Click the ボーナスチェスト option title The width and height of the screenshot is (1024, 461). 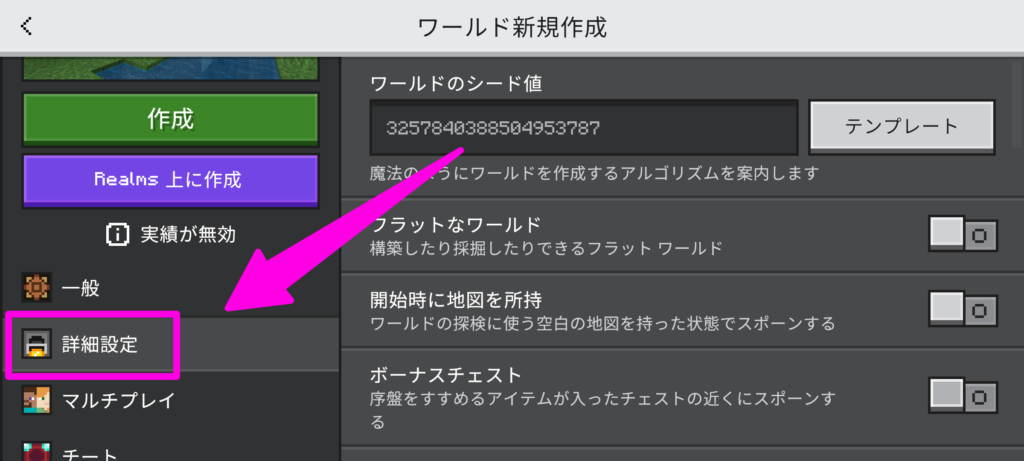(x=446, y=375)
